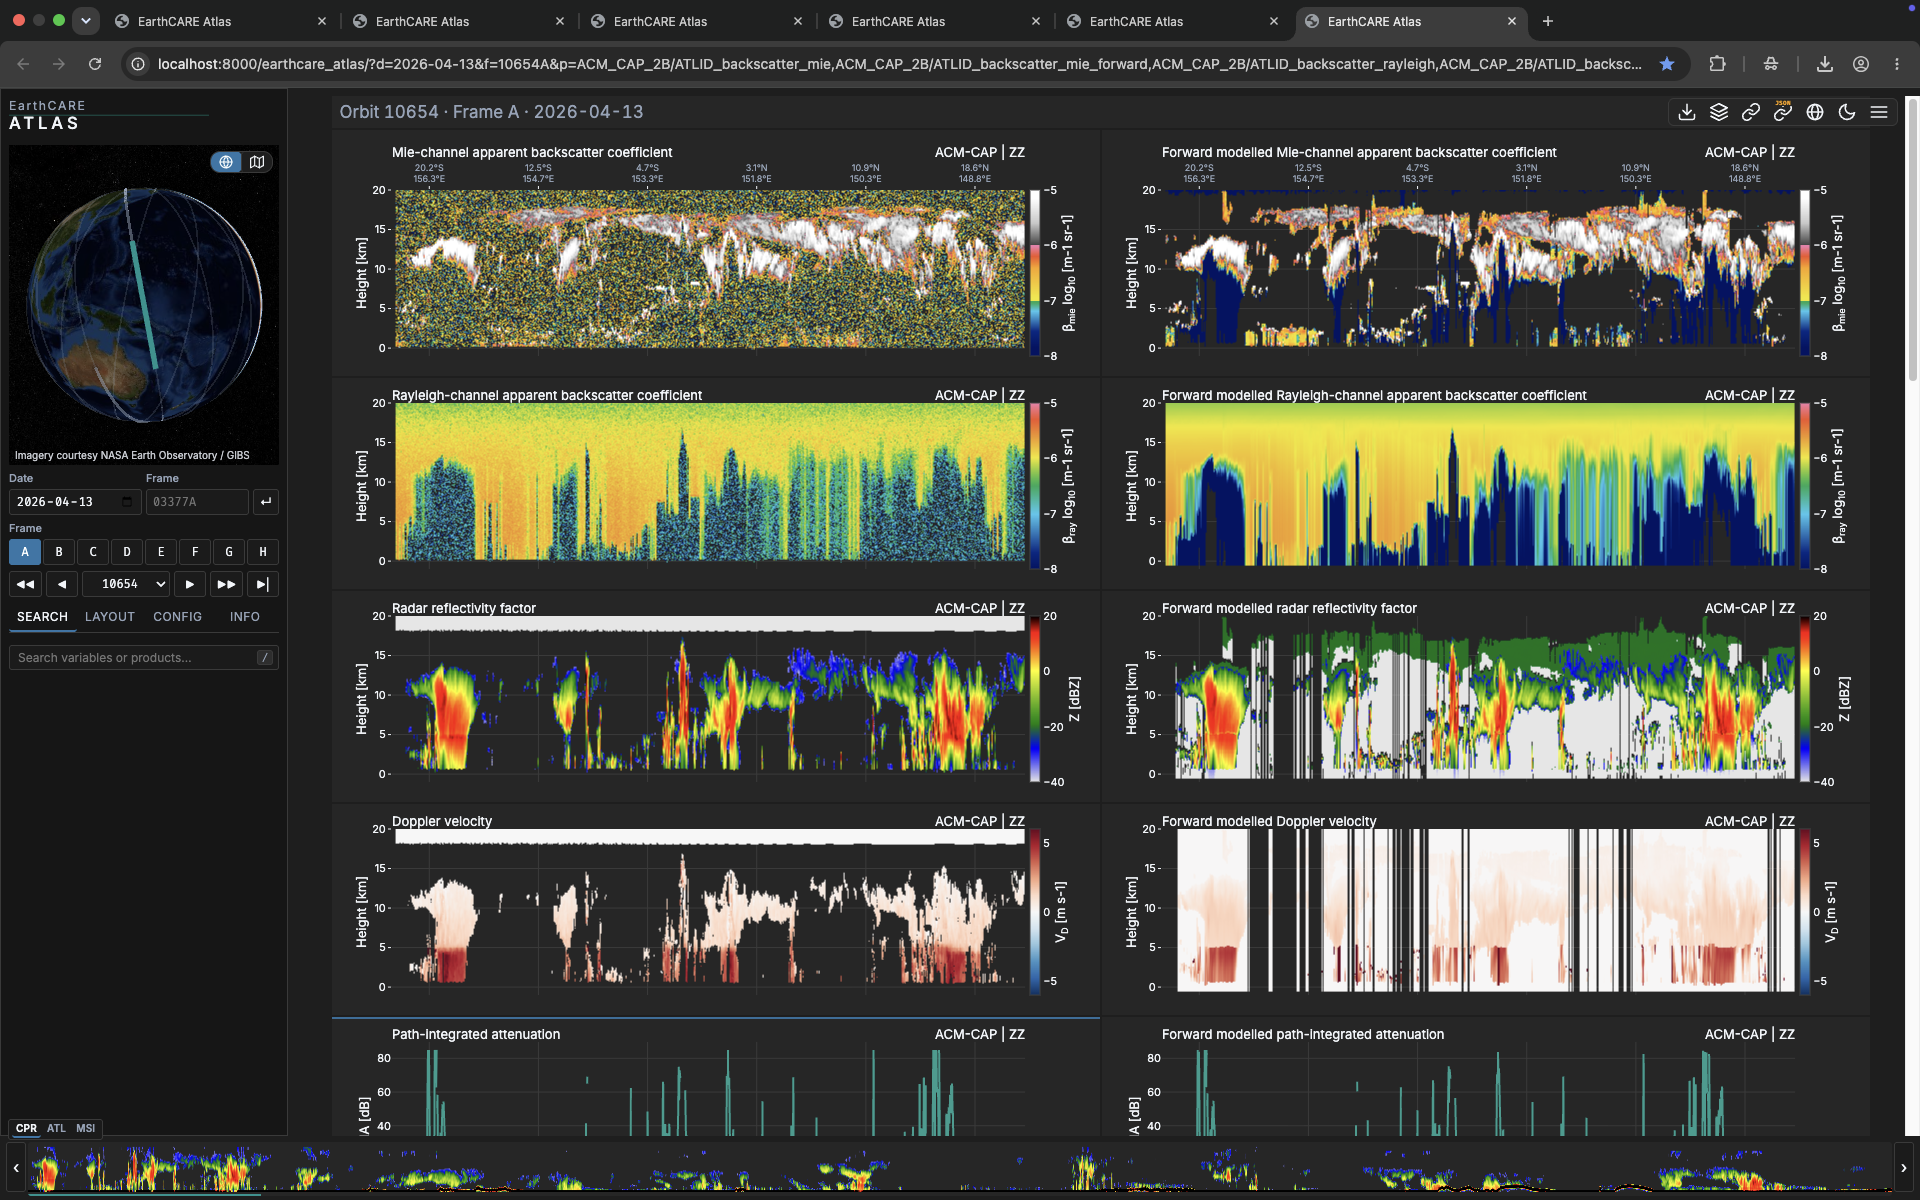Open the layers stack icon
Screen dimensions: 1920x1200
(x=1718, y=112)
